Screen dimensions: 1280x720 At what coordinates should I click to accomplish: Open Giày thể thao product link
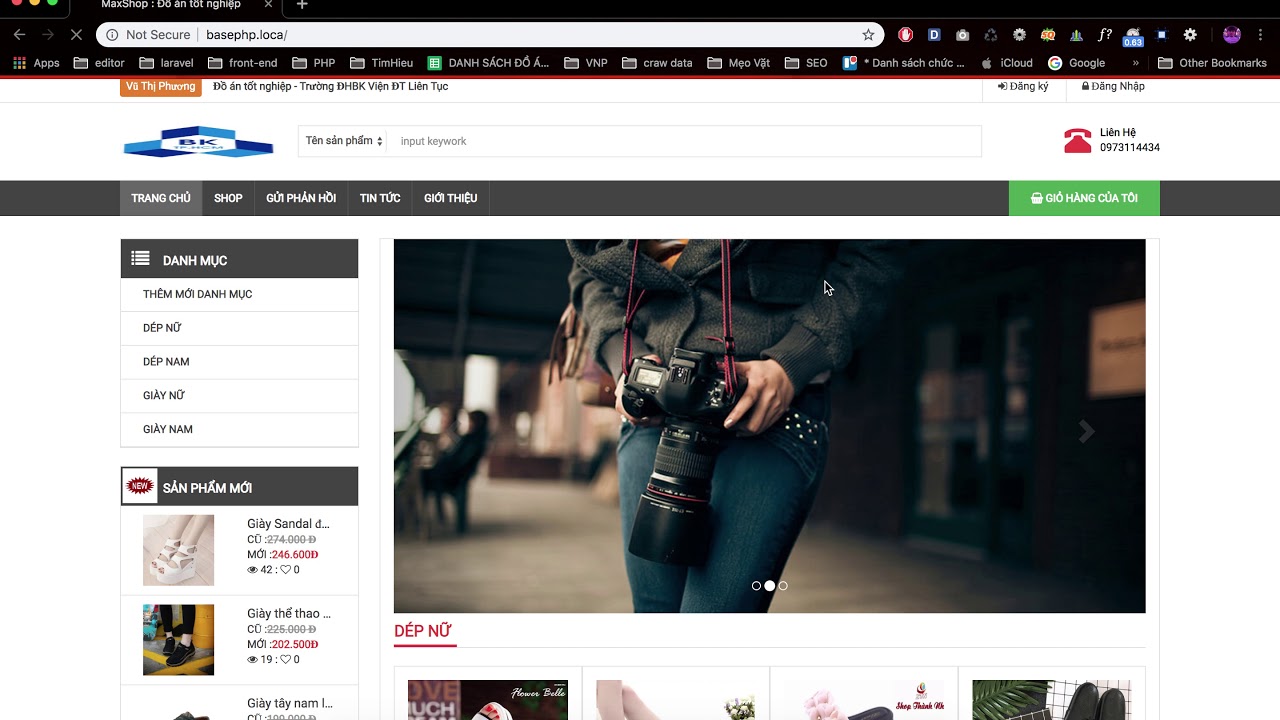289,614
